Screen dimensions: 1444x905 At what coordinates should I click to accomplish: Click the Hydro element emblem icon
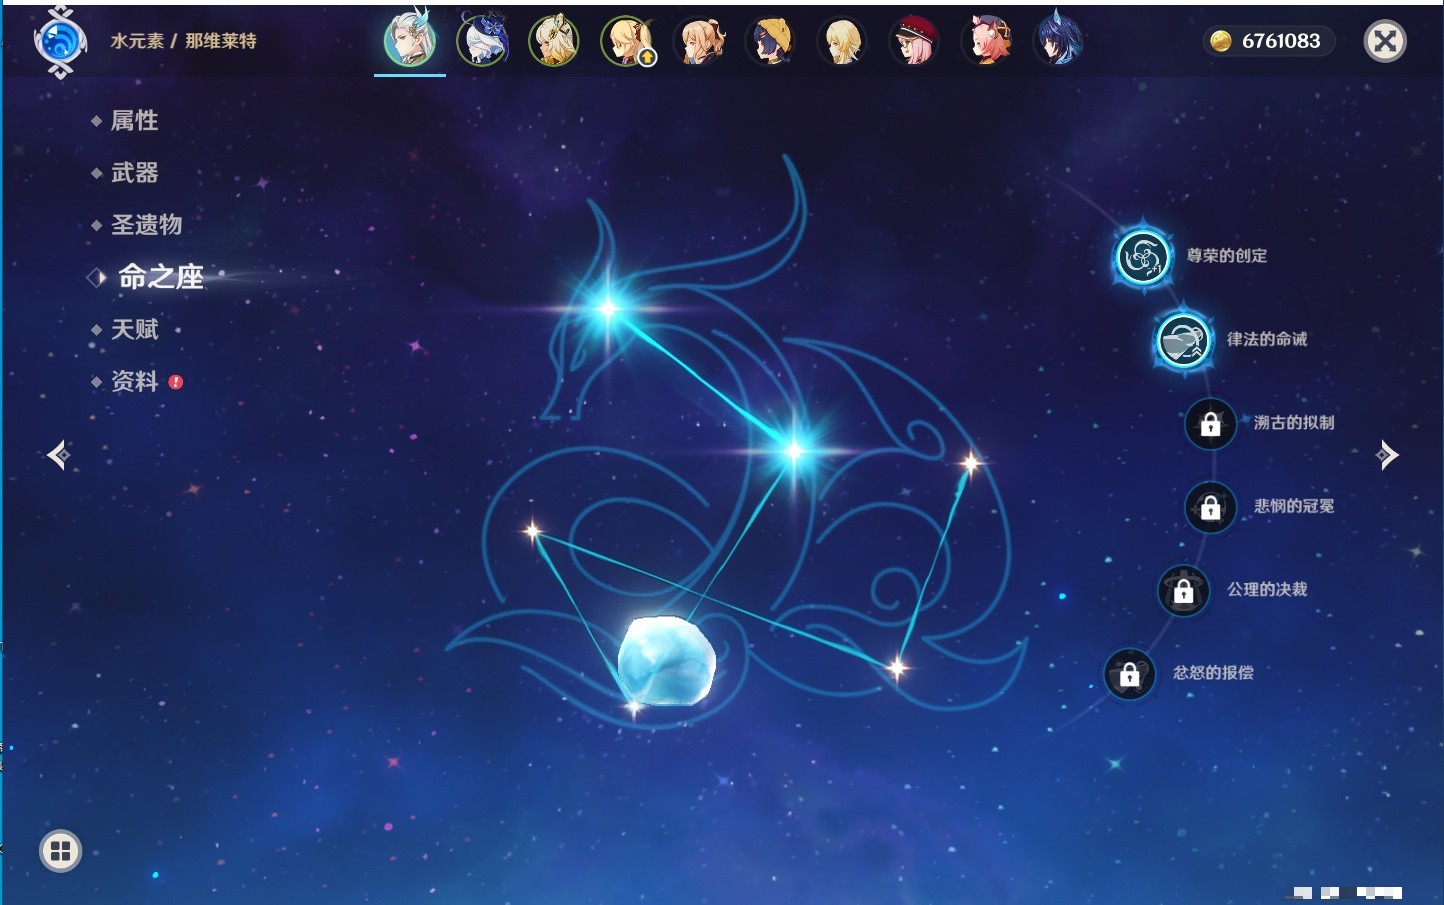(x=60, y=42)
